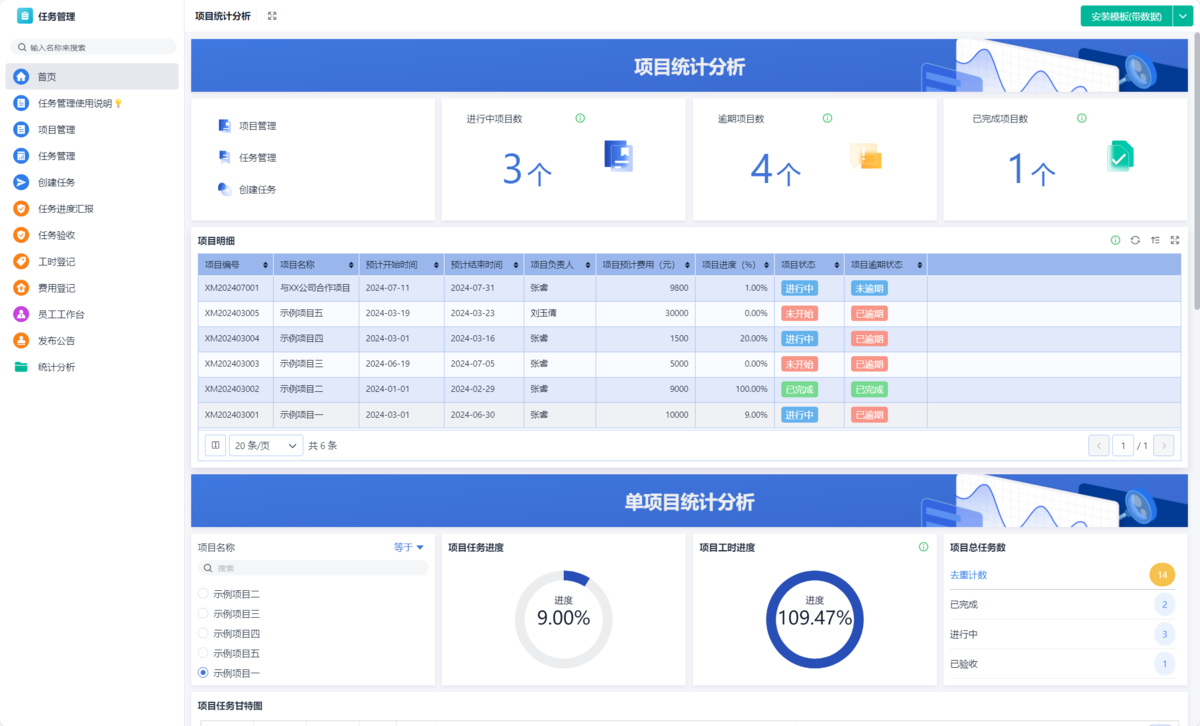The image size is (1200, 726).
Task: Expand 项目明细 table to fullscreen
Action: tap(1175, 240)
